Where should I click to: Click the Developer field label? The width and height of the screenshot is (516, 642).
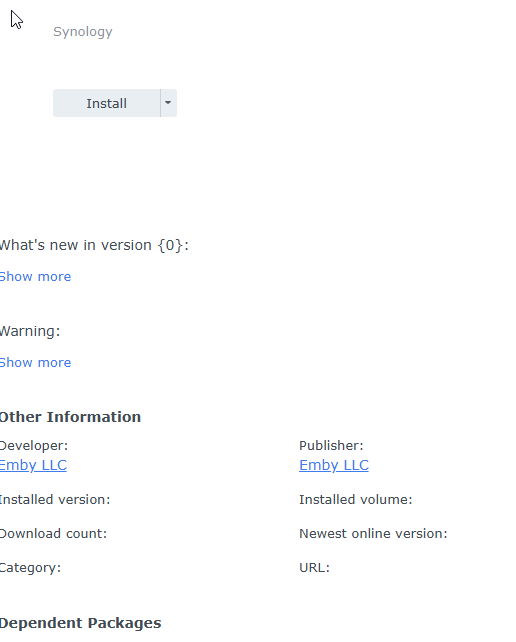click(x=34, y=446)
